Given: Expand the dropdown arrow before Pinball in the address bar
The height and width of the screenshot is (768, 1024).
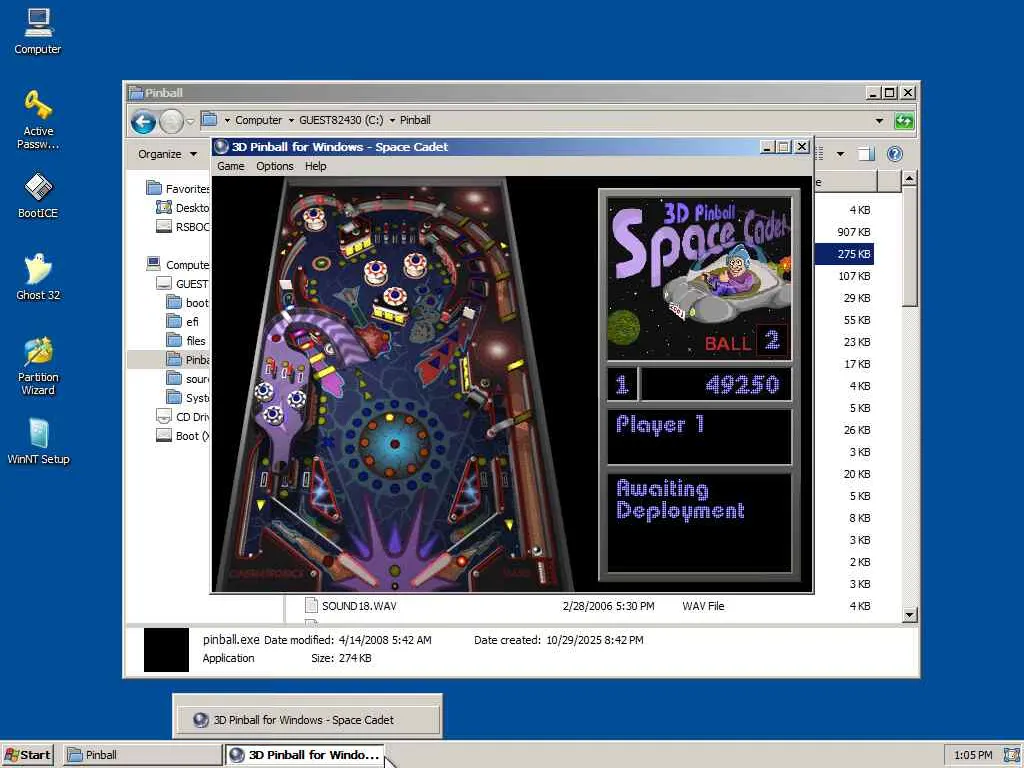Looking at the screenshot, I should [x=392, y=120].
